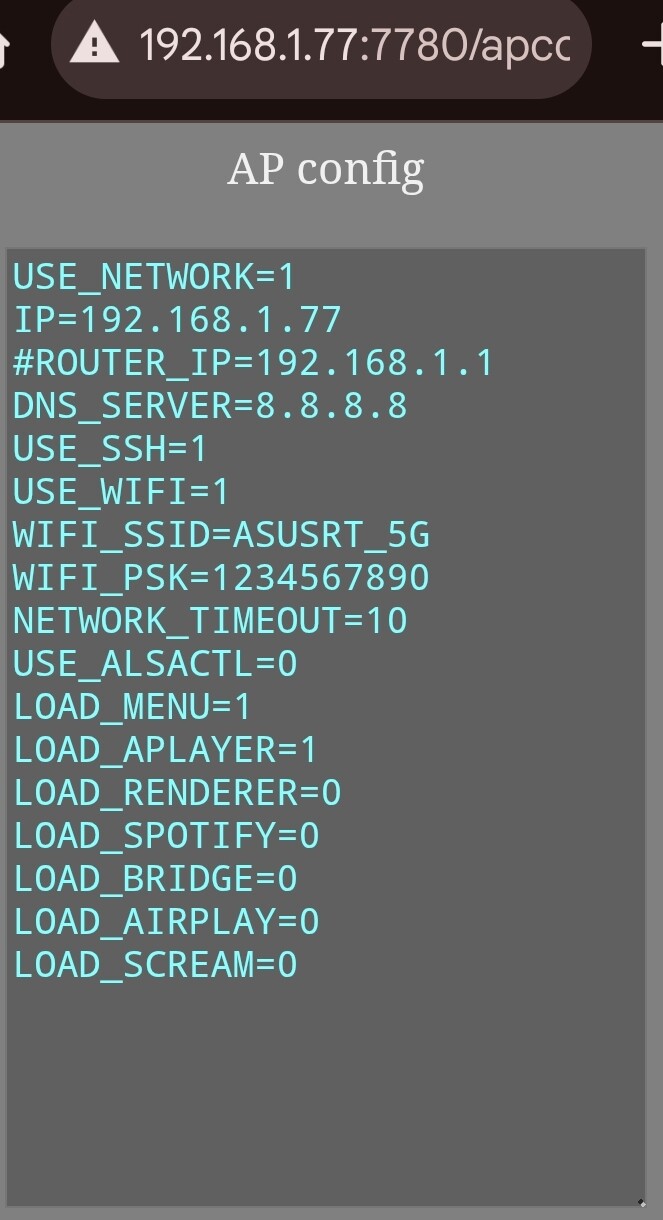663x1220 pixels.
Task: Place cursor on LOAD_MENU=1 line
Action: (132, 707)
